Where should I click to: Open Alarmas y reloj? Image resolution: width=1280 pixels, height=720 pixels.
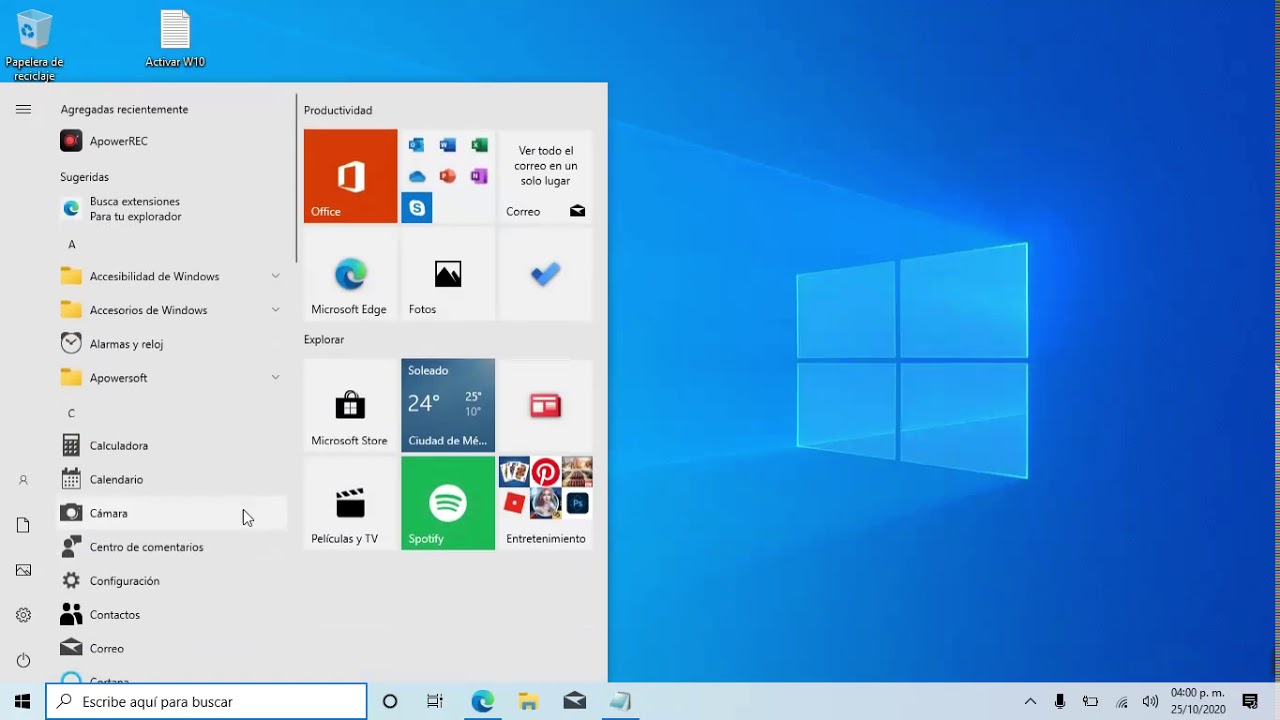point(172,344)
